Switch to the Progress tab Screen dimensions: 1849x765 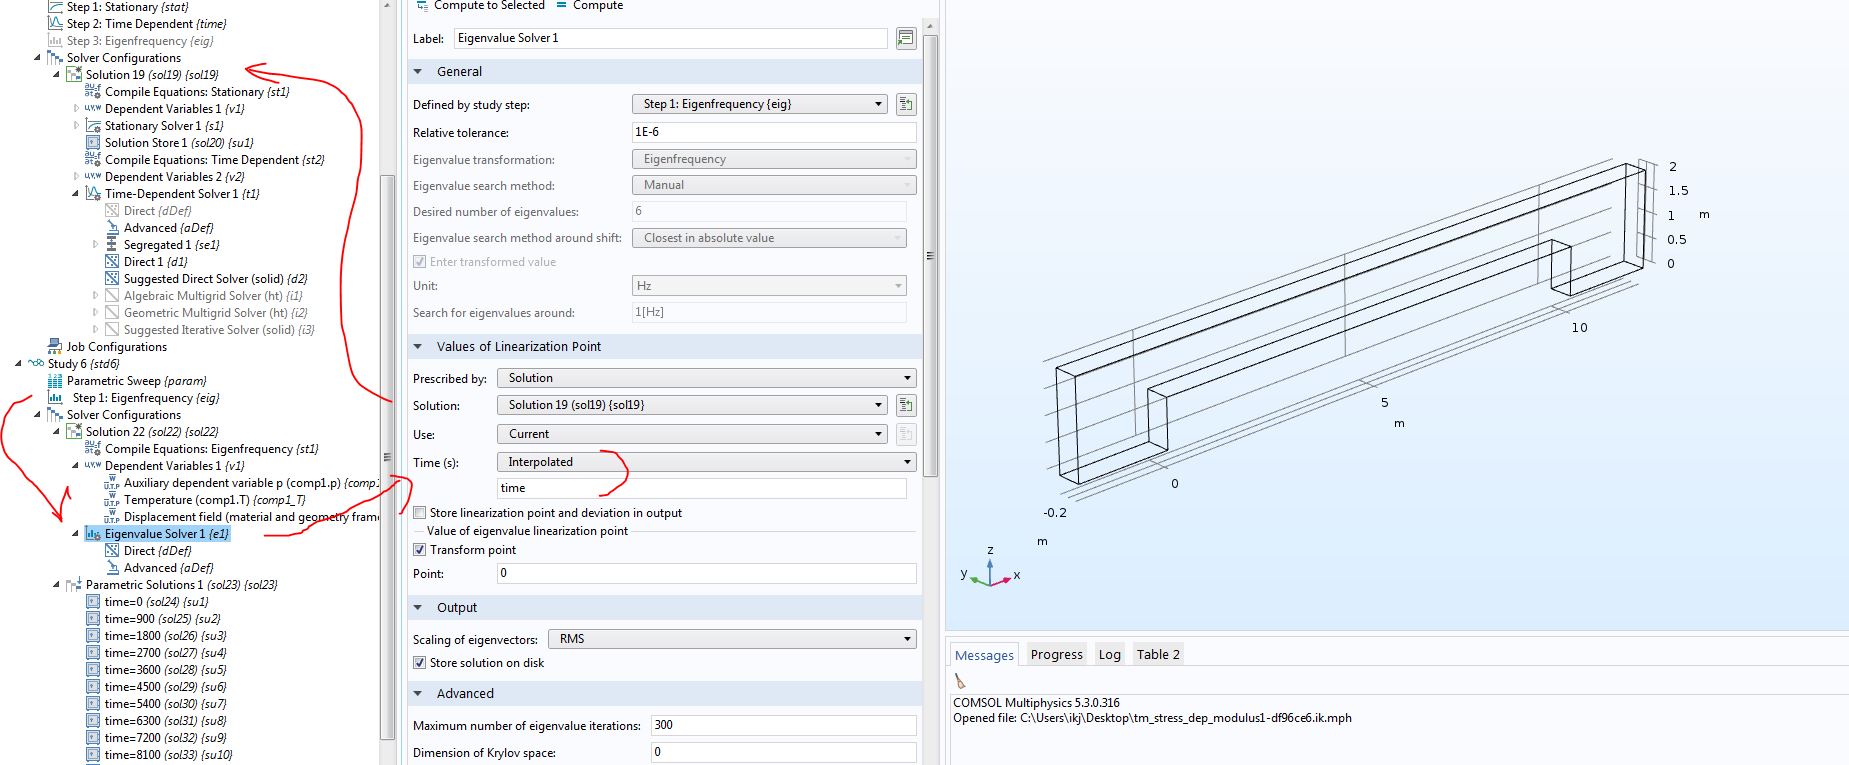tap(1056, 655)
